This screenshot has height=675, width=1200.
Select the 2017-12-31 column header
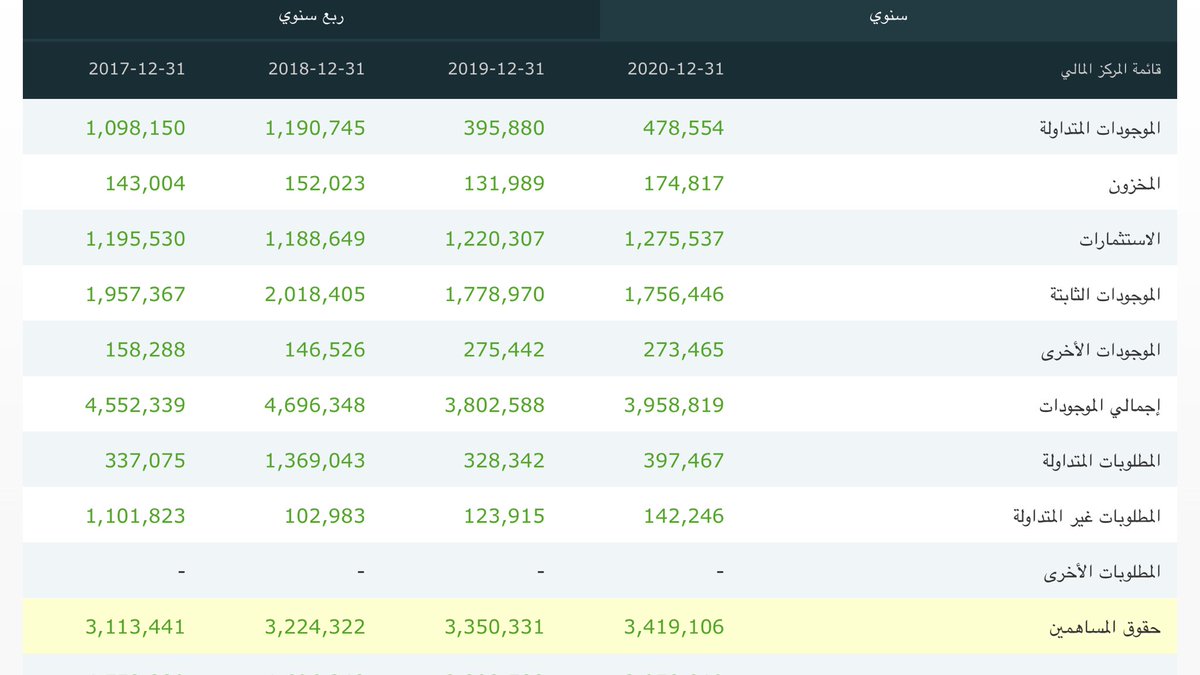tap(137, 69)
